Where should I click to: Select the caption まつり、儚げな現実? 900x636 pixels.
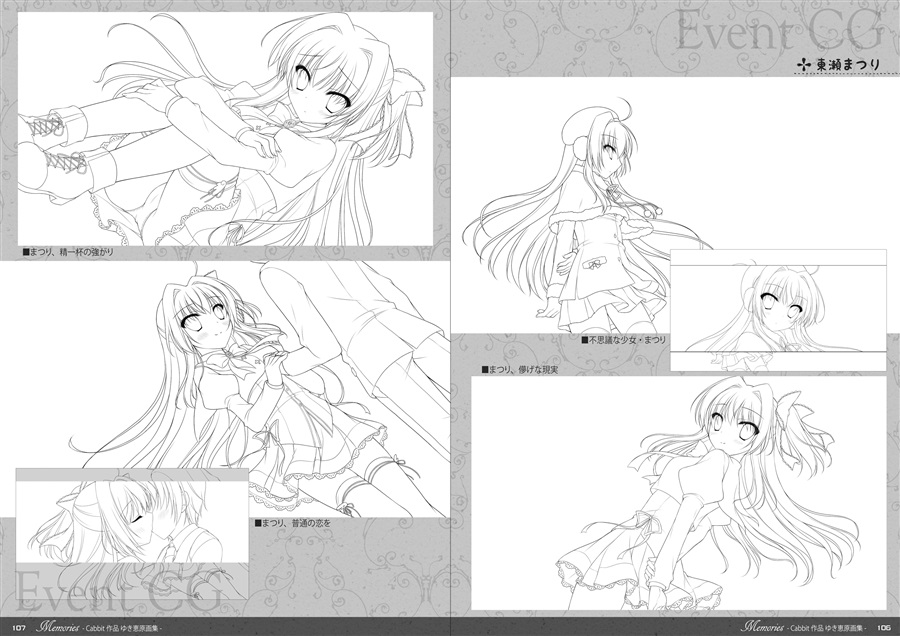[520, 370]
